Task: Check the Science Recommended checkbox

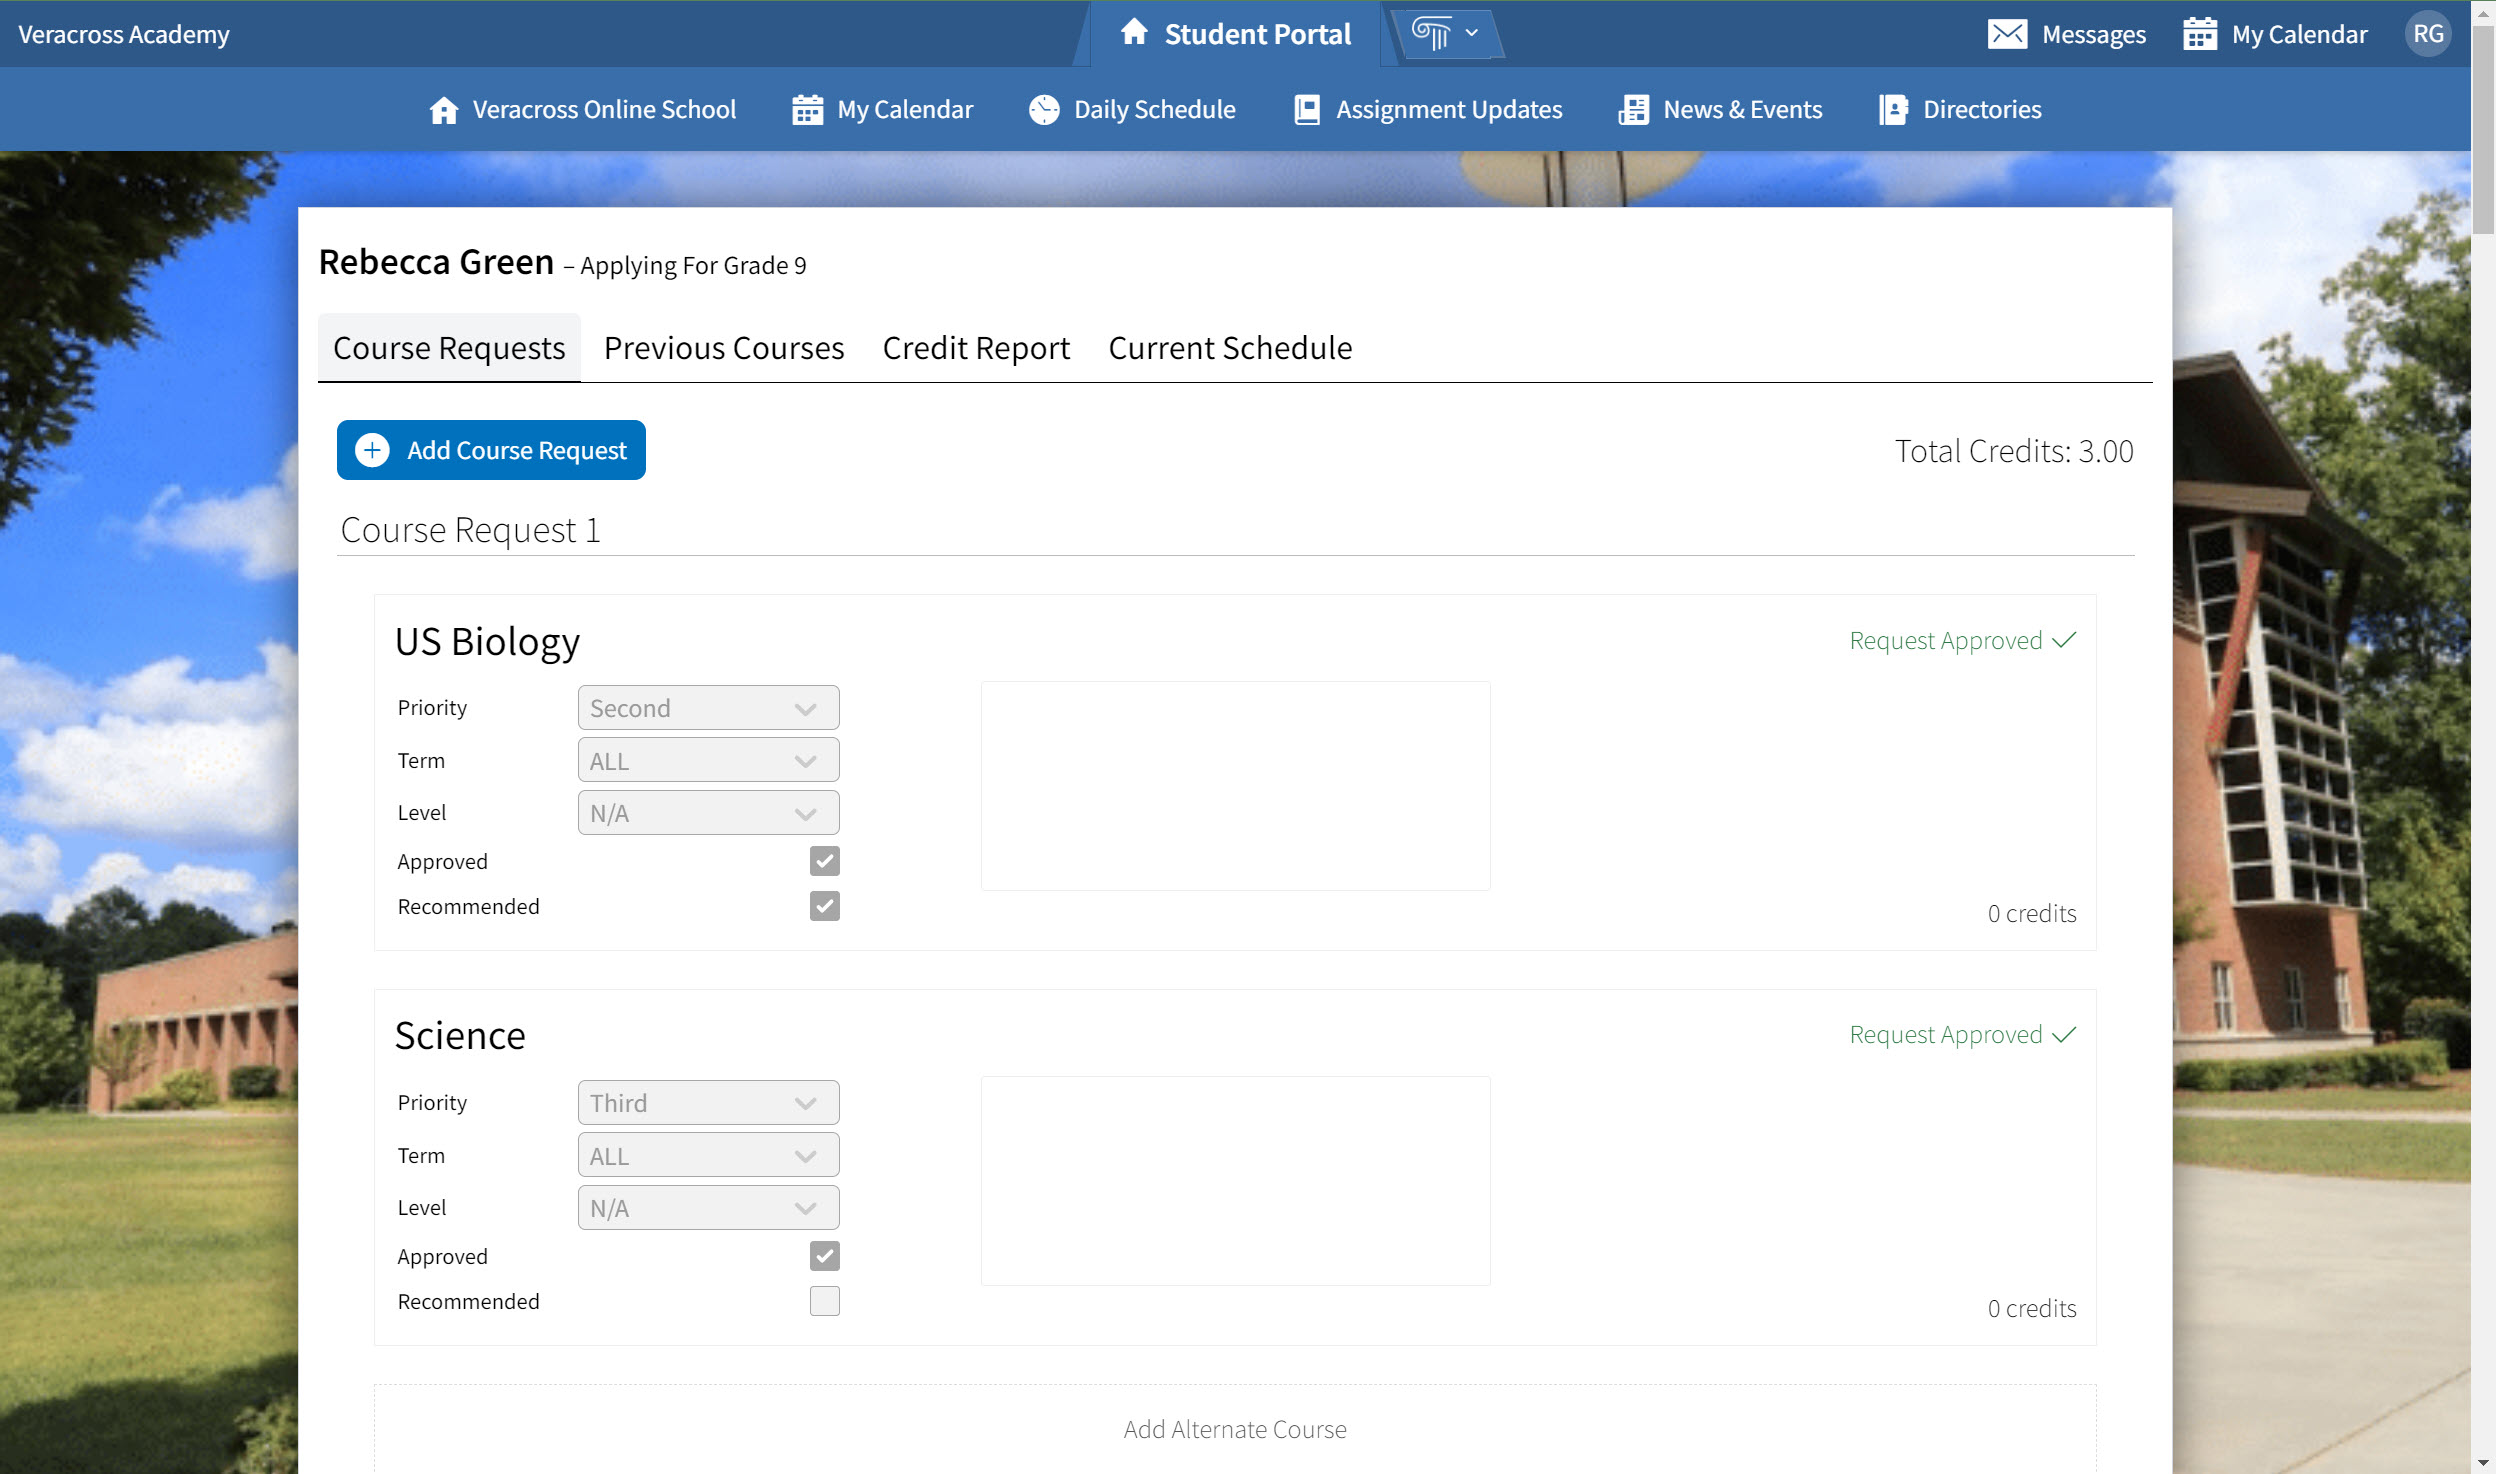Action: pos(824,1301)
